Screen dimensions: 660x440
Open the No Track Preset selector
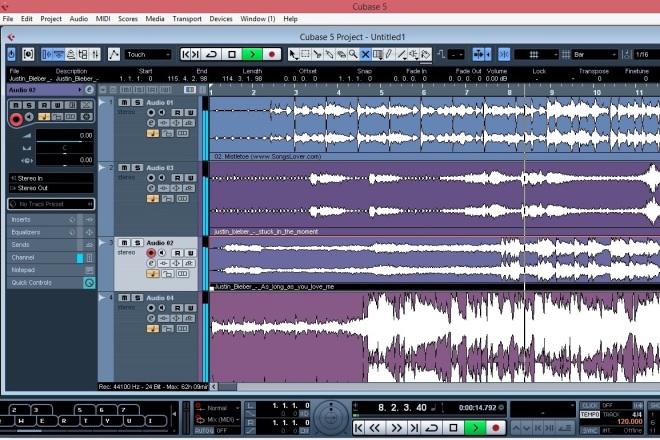51,204
